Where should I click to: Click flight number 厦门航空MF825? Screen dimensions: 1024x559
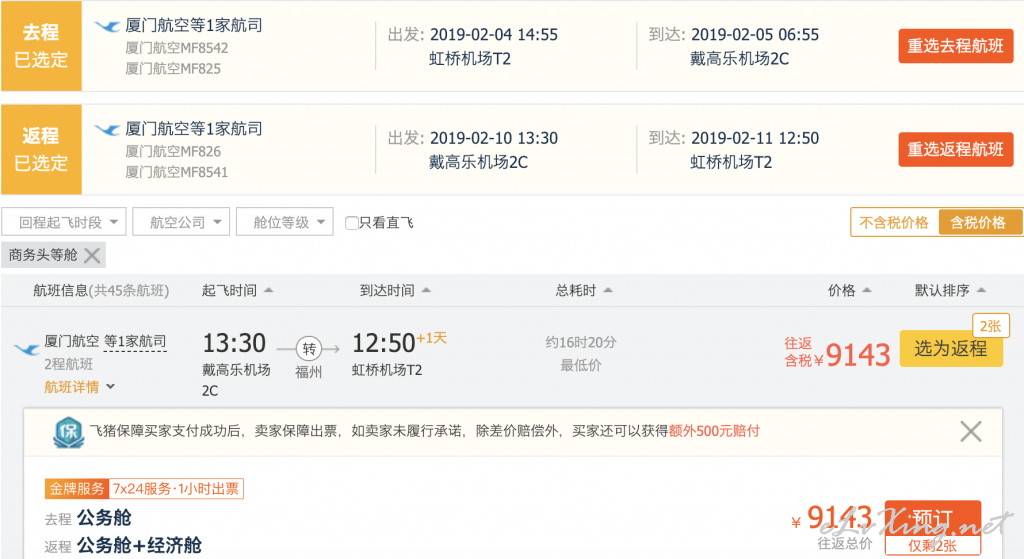[173, 69]
